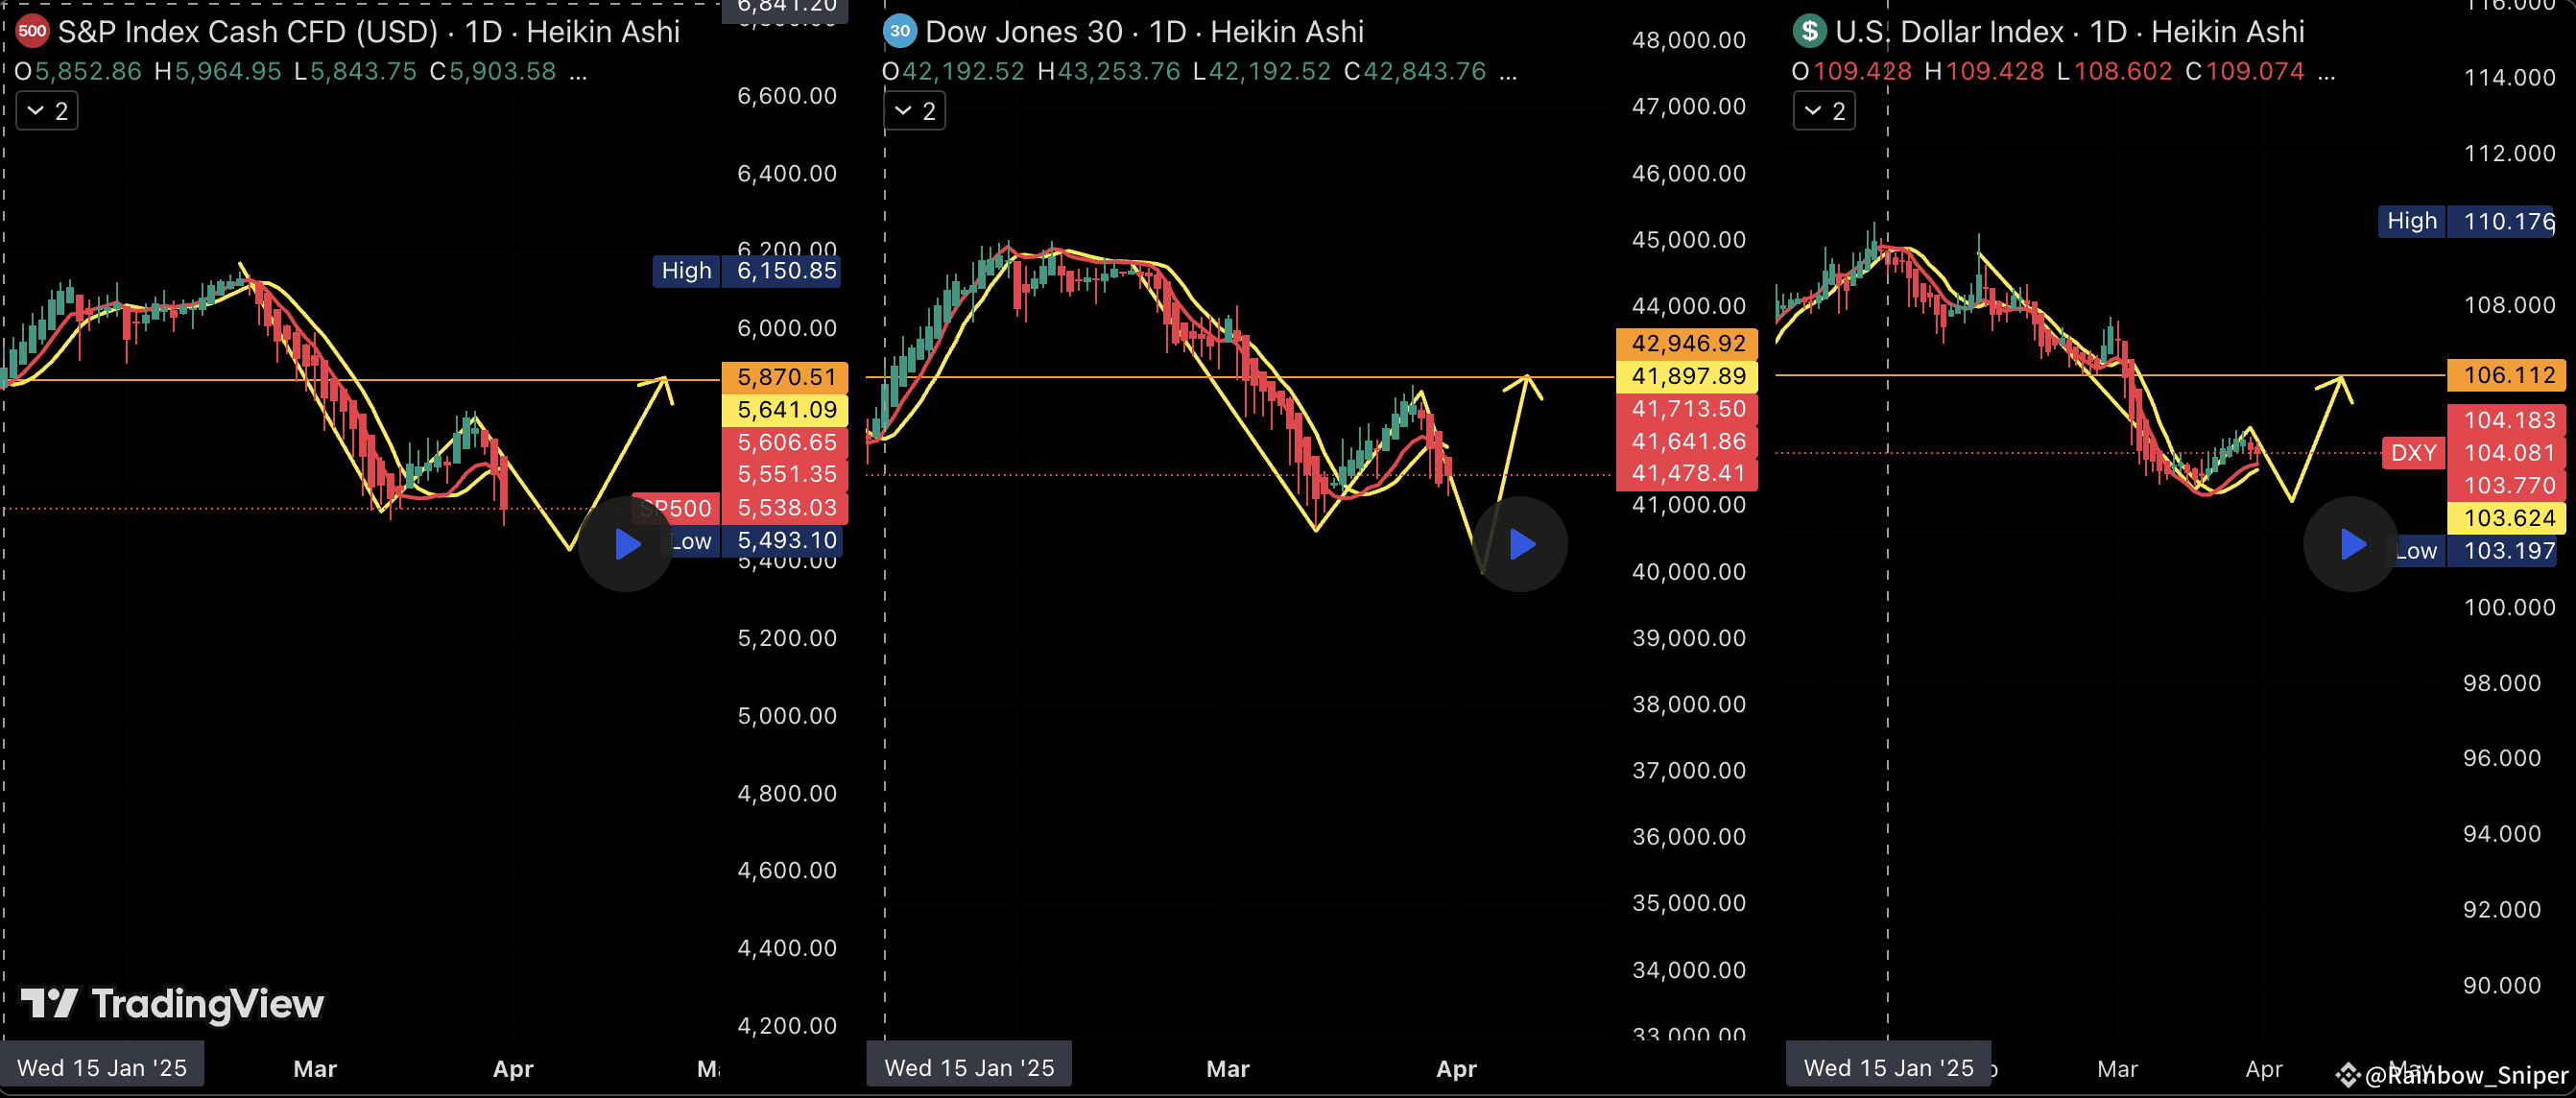The image size is (2576, 1098).
Task: Click the Low 103.197 label on Dollar chart
Action: [x=2507, y=550]
